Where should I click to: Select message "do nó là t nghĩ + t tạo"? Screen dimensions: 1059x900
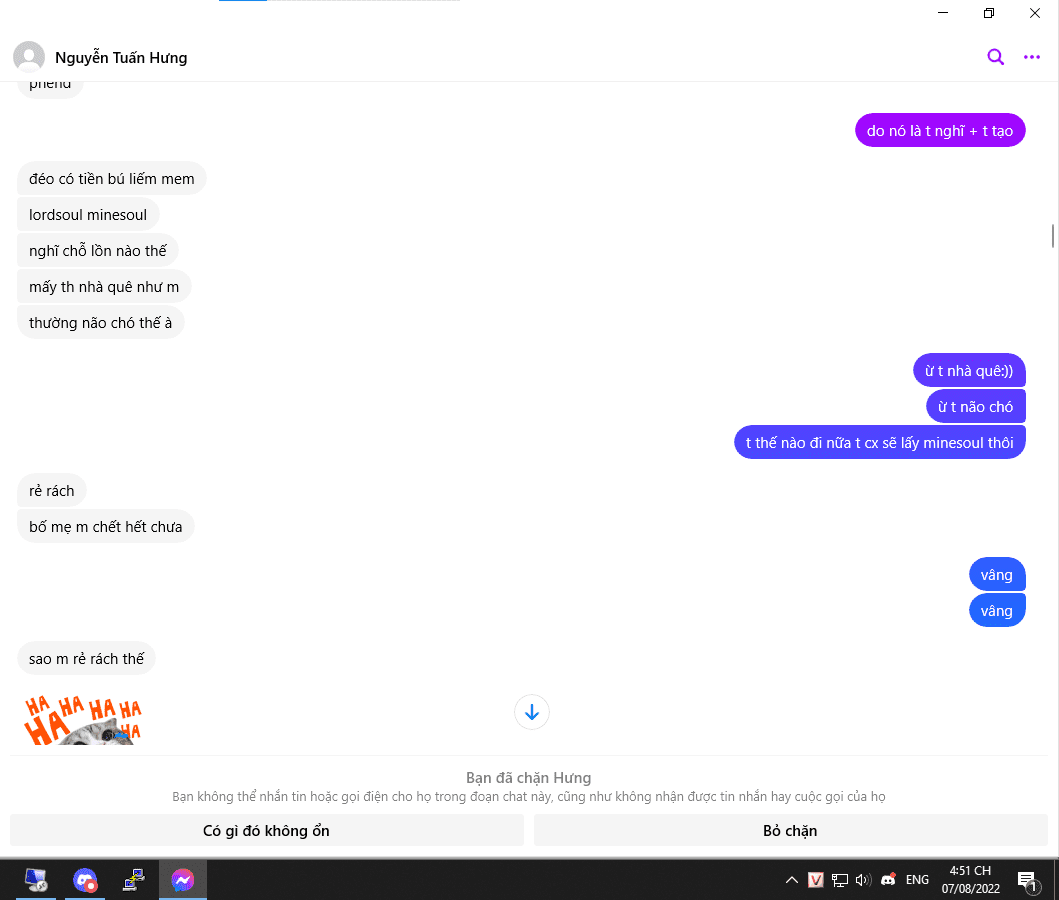click(940, 130)
